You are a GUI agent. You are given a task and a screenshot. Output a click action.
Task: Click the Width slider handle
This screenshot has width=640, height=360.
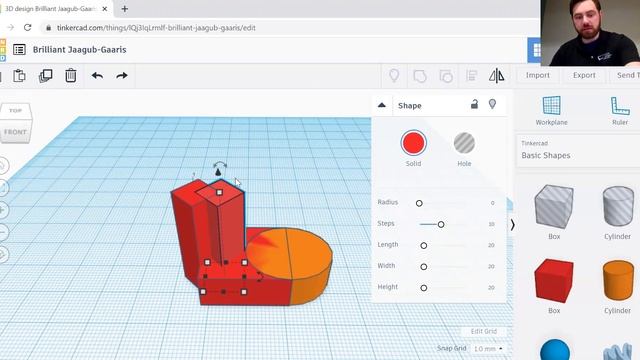424,267
